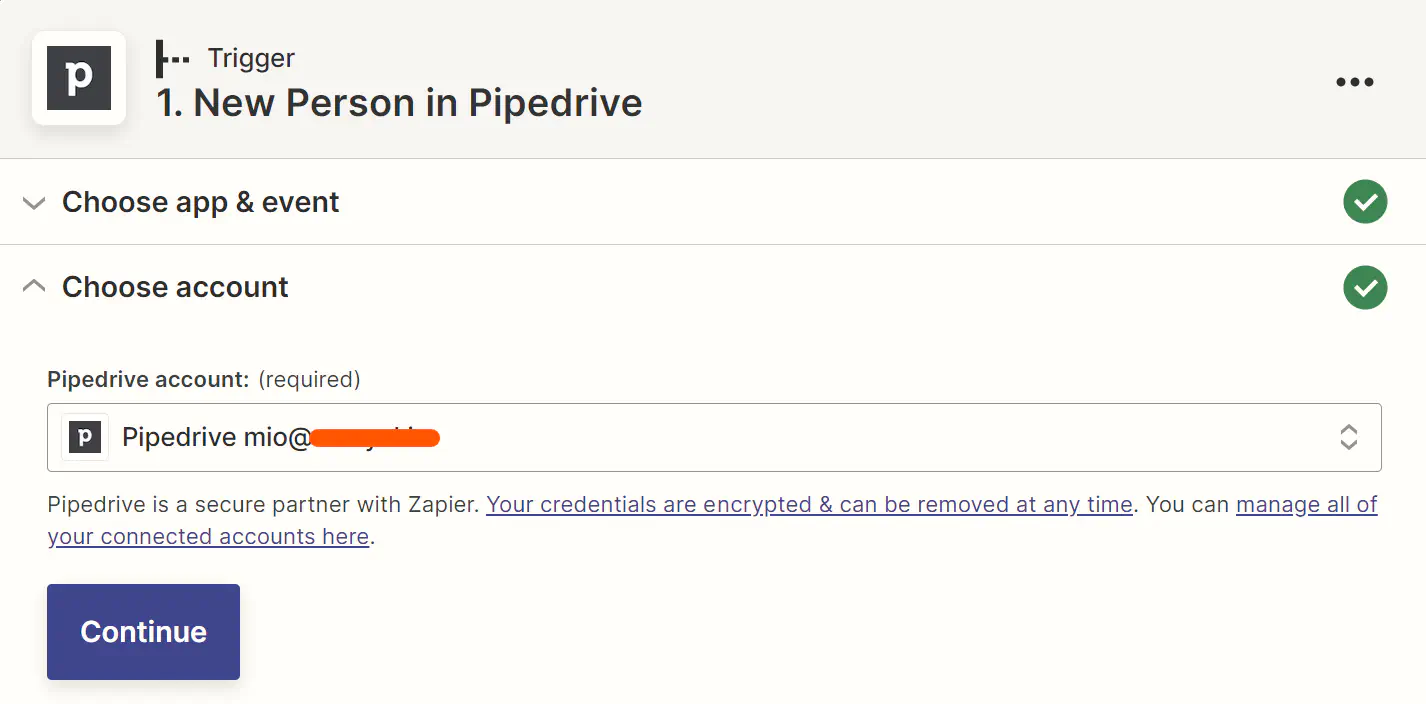Viewport: 1426px width, 704px height.
Task: Select the Trigger label in the header
Action: (x=250, y=58)
